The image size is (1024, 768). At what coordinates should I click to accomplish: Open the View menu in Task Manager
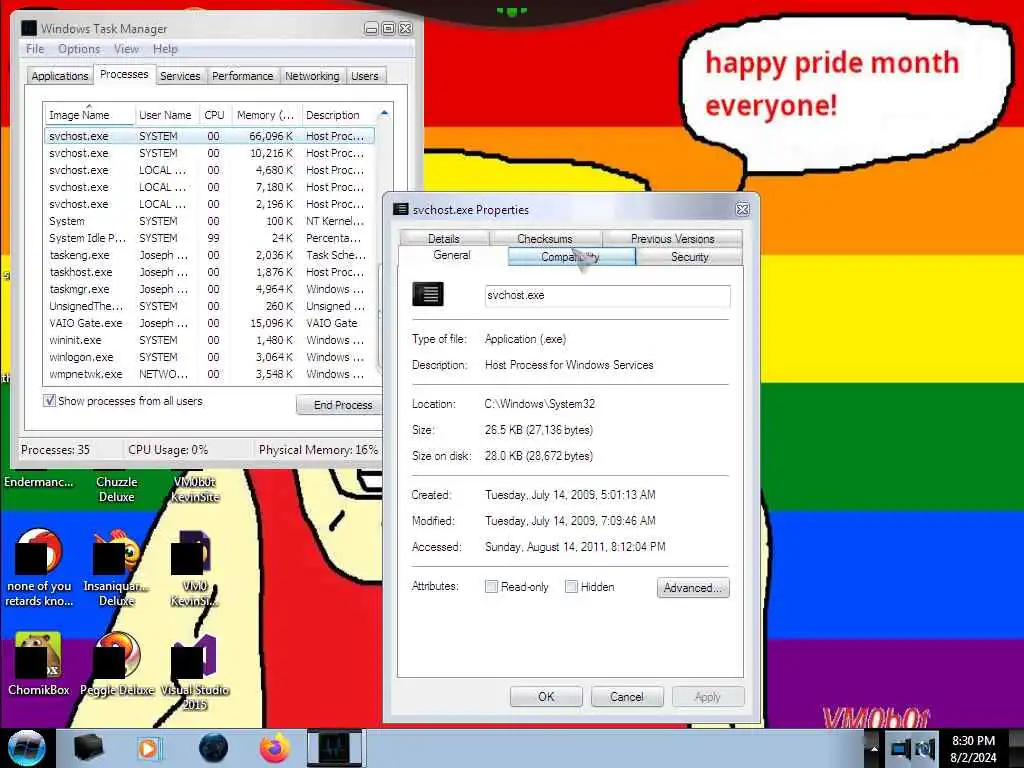[x=126, y=49]
